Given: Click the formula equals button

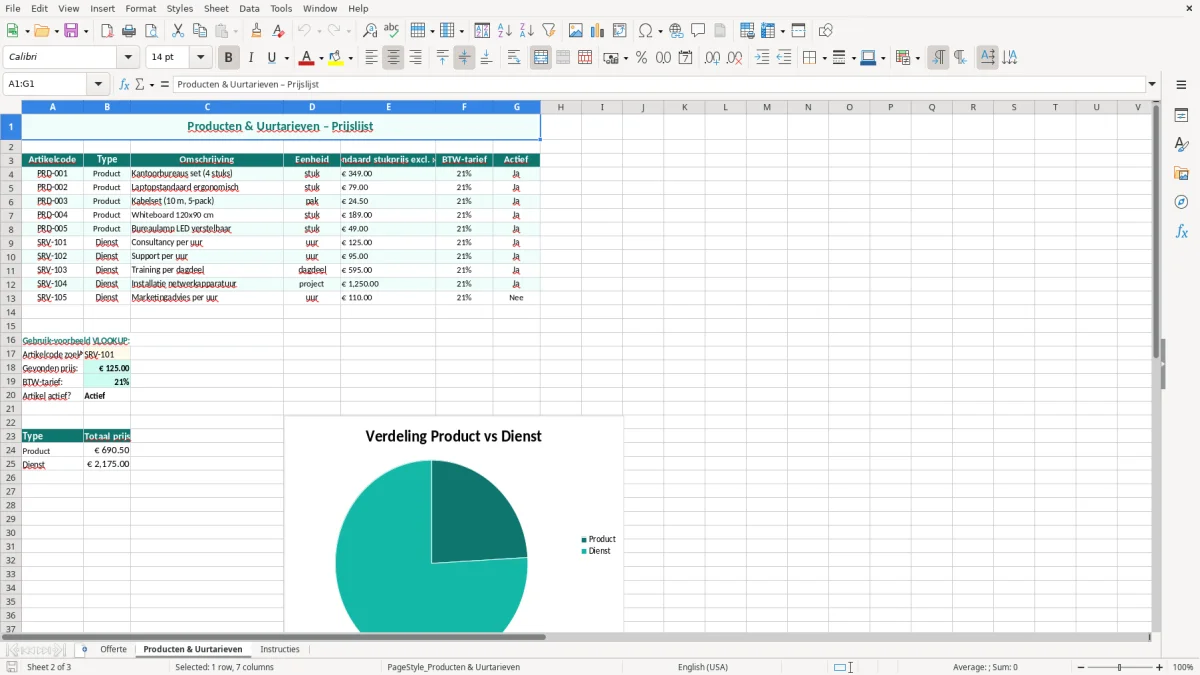Looking at the screenshot, I should 165,85.
